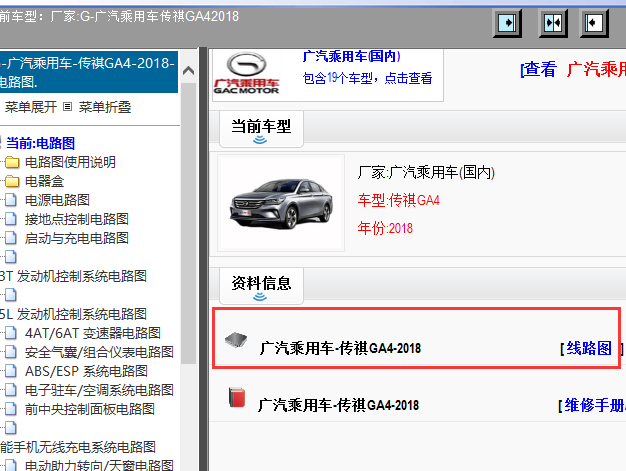
Task: Click the gray chip icon beside 线路图 entry
Action: coord(236,340)
